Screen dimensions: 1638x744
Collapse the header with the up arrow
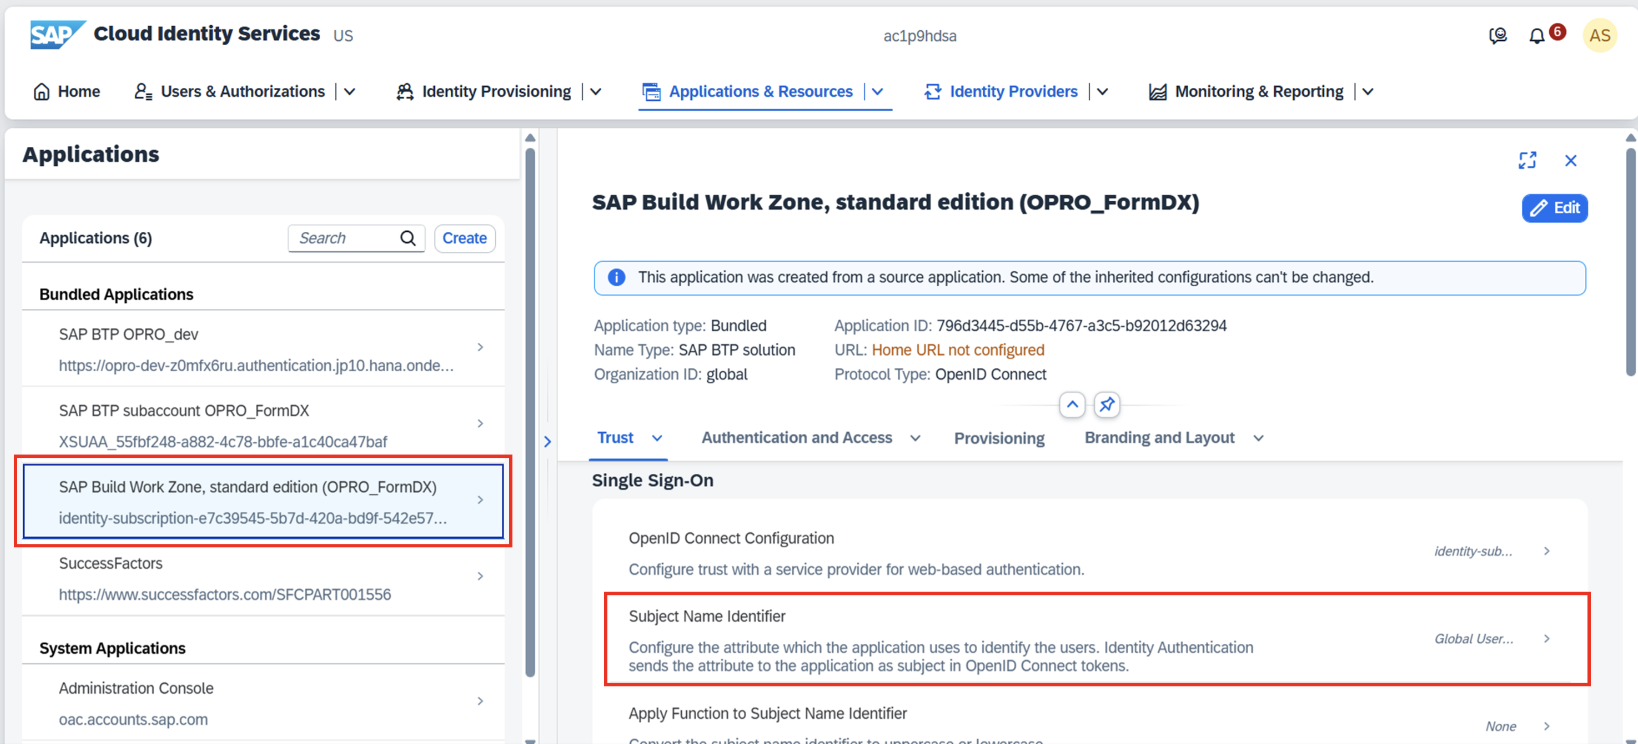coord(1072,405)
